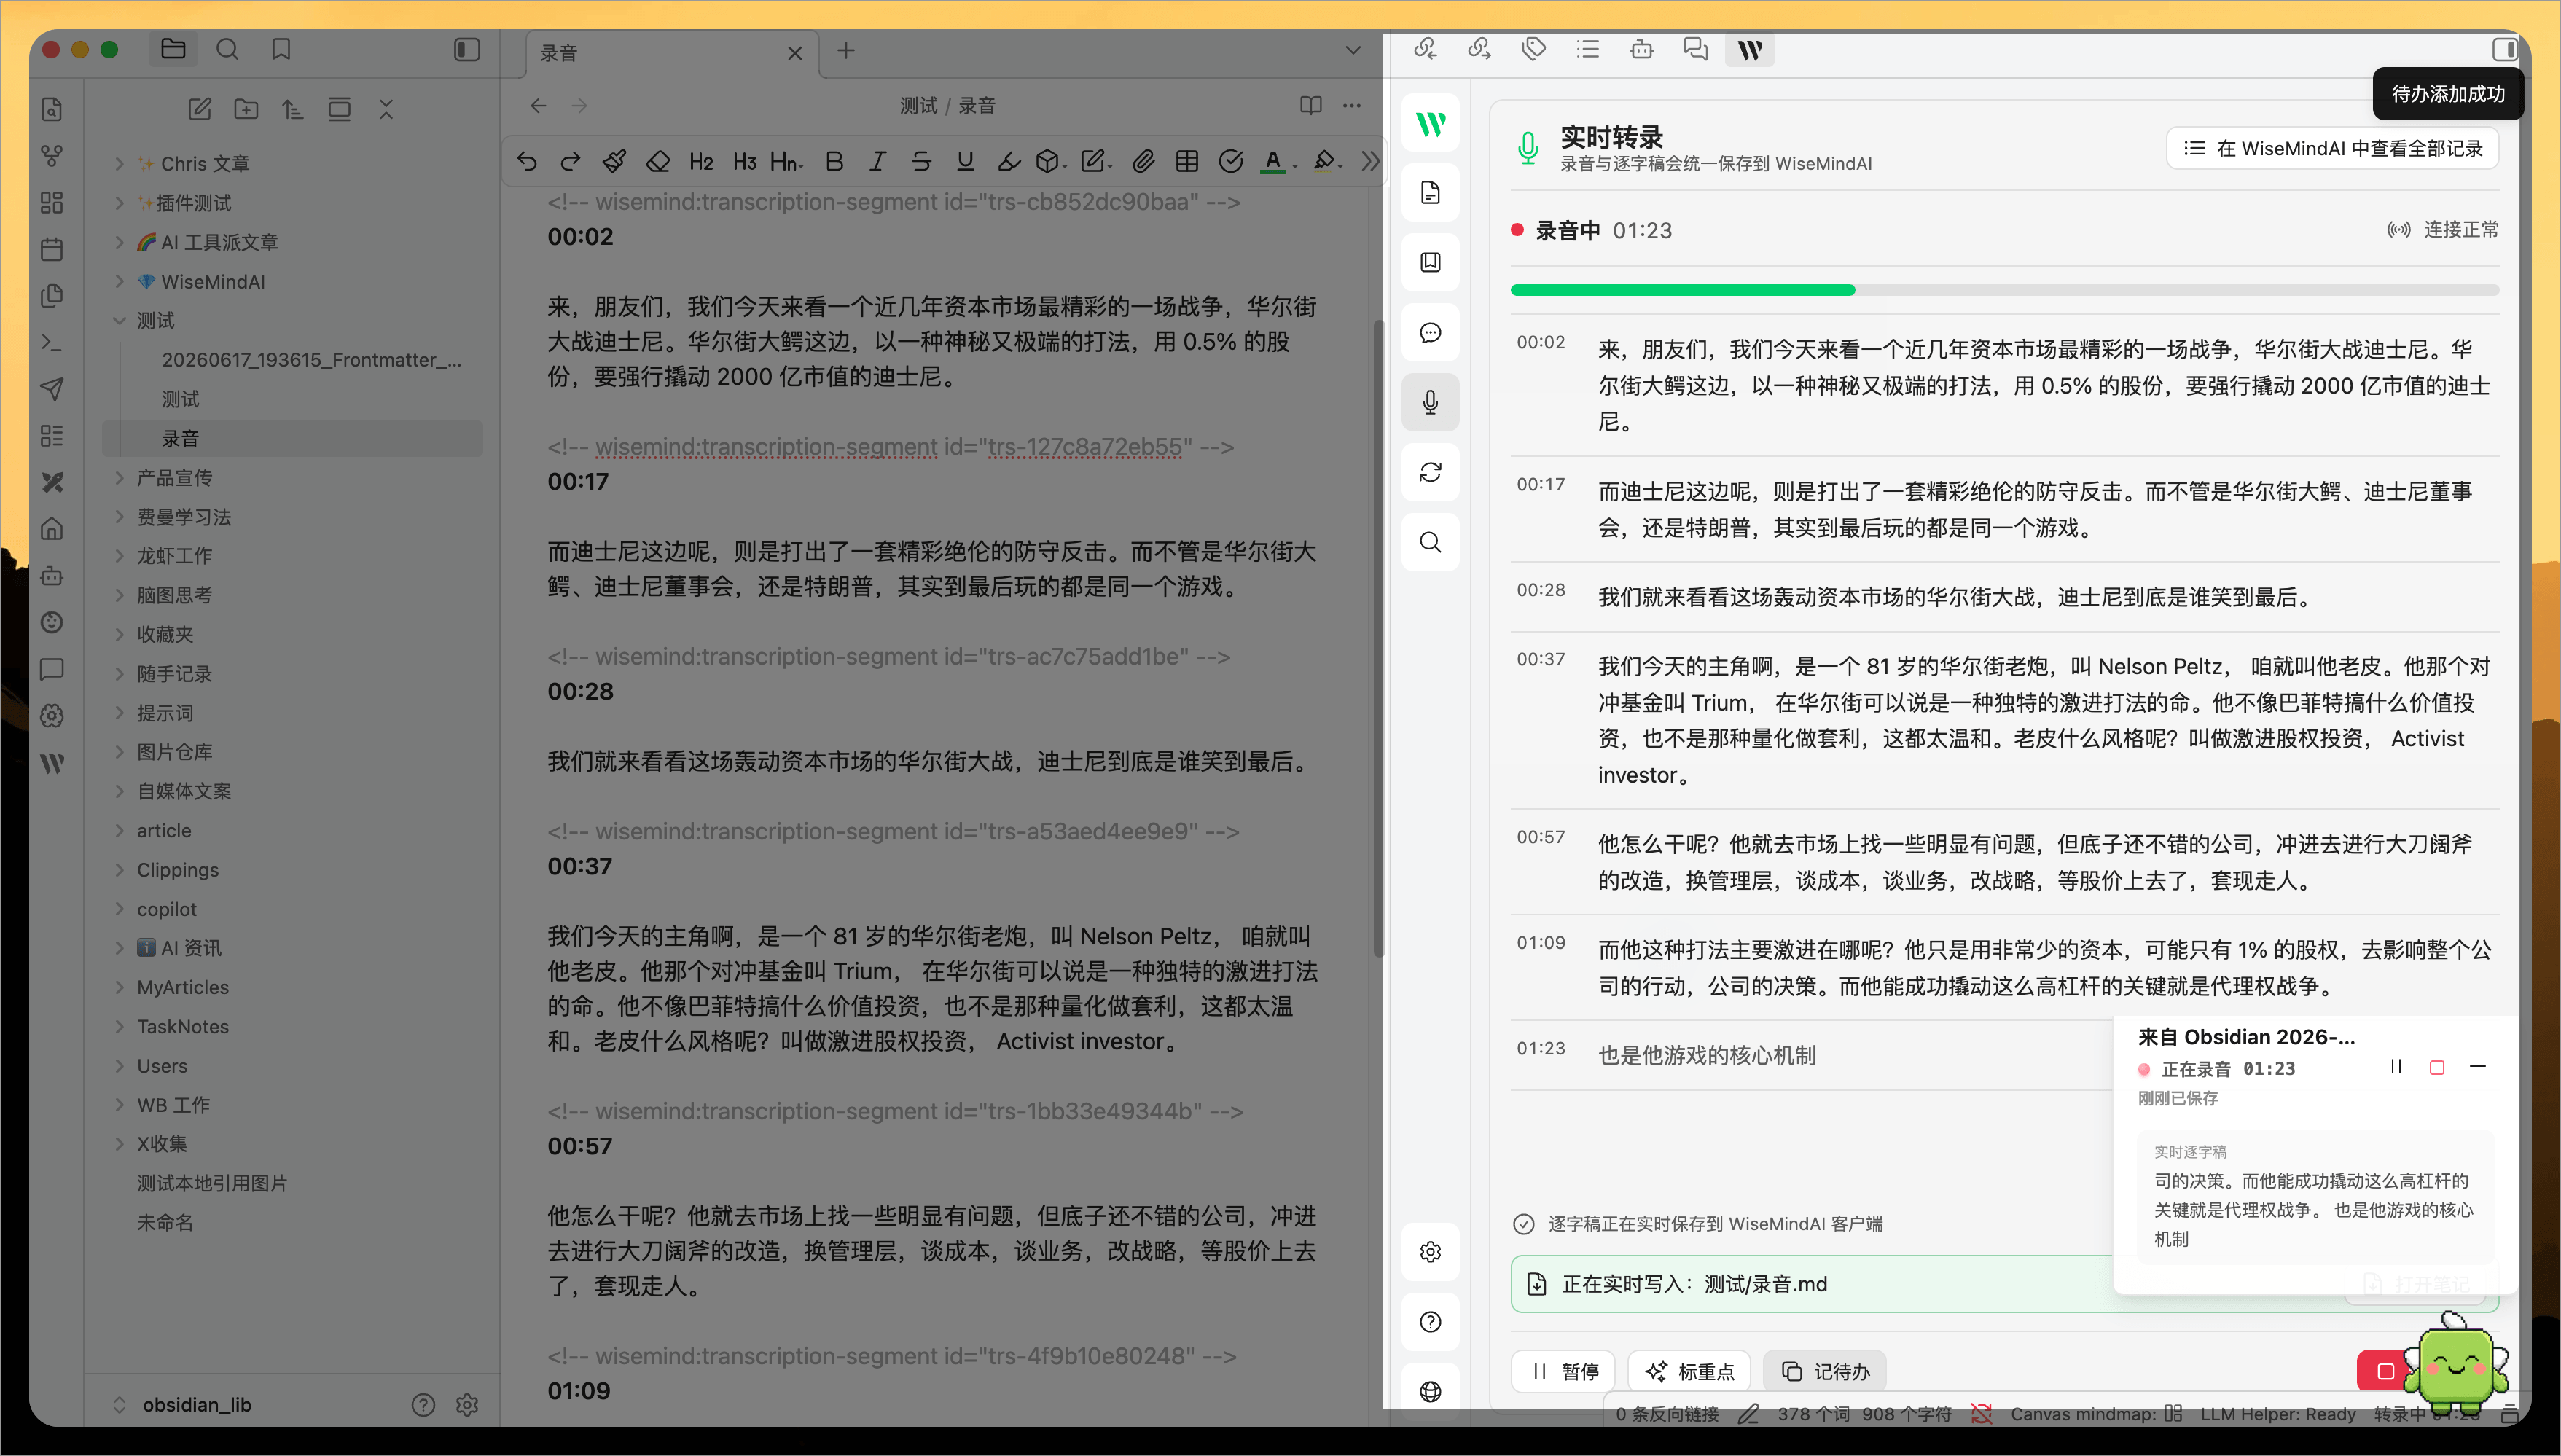Create a new note in file explorer
Image resolution: width=2561 pixels, height=1456 pixels.
coord(200,109)
